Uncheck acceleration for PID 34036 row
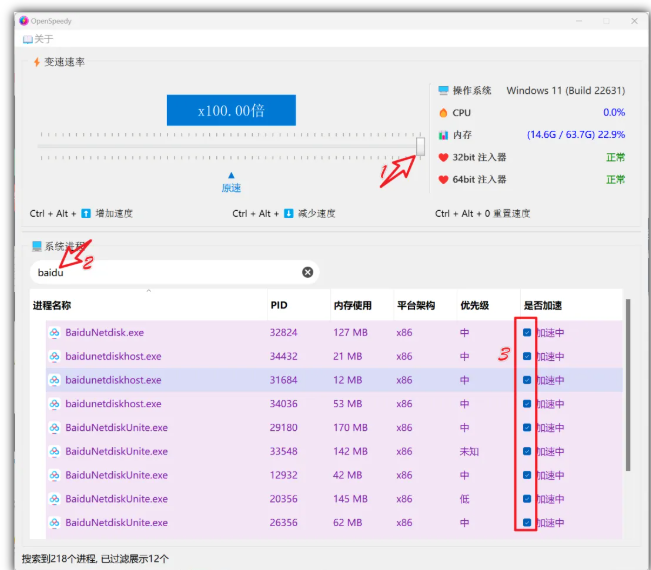Screen dimensions: 651x570 pyautogui.click(x=527, y=404)
